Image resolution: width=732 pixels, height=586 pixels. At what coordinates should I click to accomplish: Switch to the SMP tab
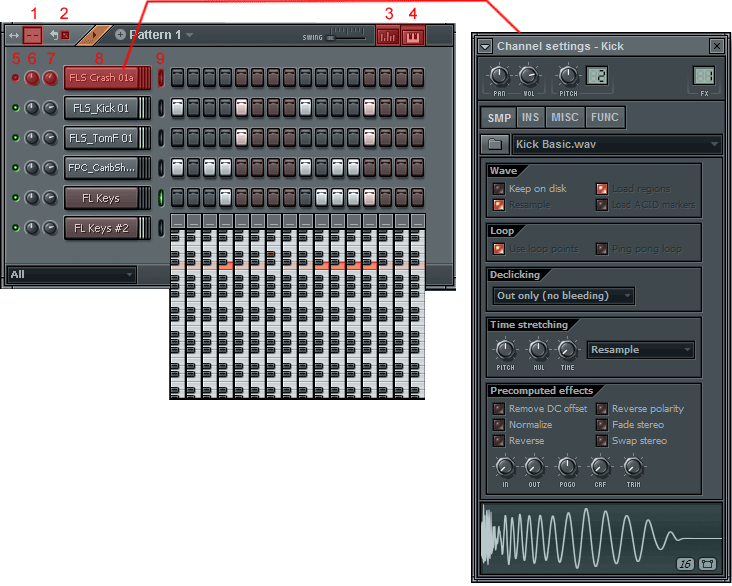[x=499, y=118]
